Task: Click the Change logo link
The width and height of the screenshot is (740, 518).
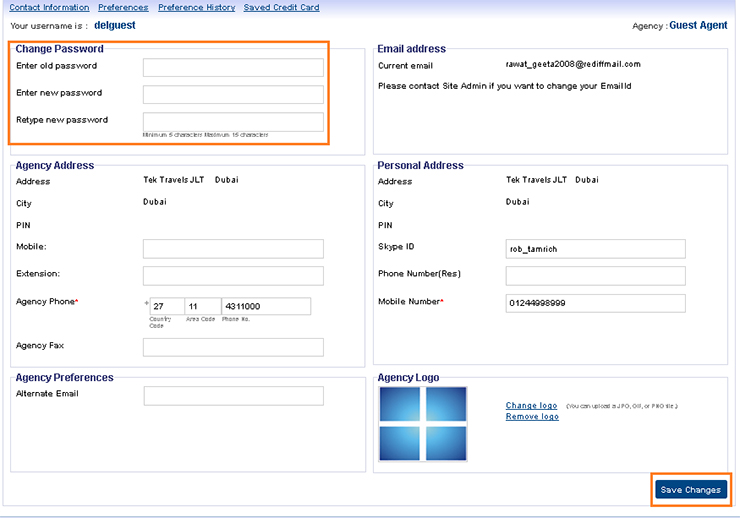Action: [x=531, y=405]
